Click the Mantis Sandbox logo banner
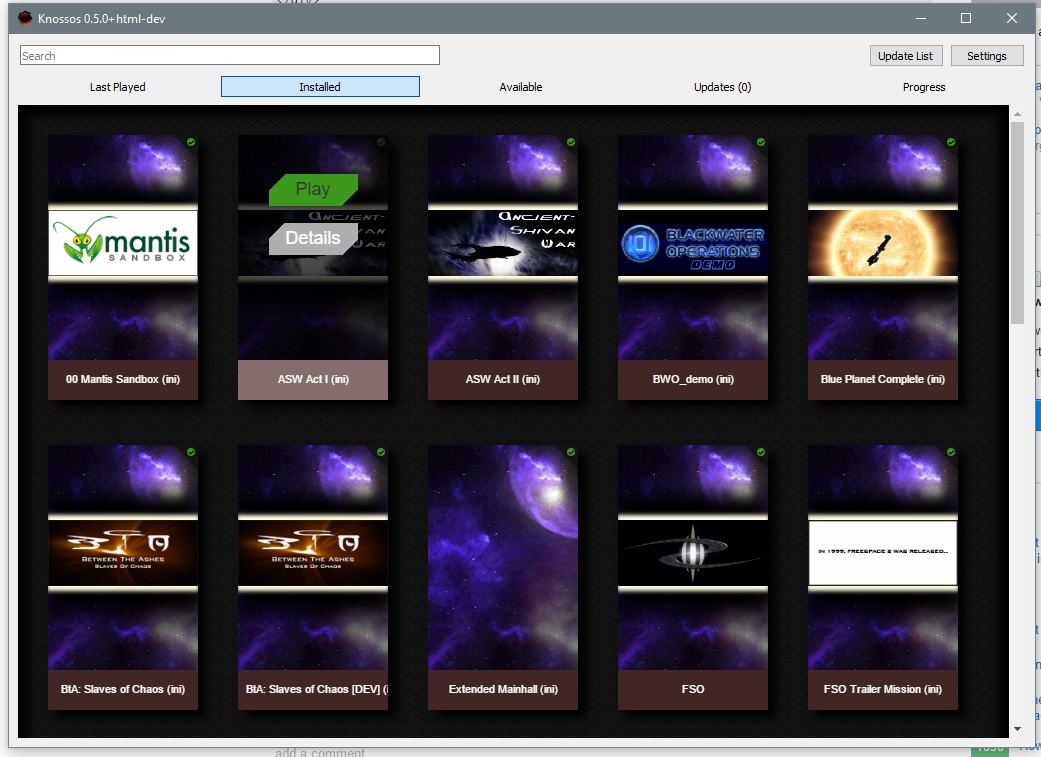This screenshot has height=757, width=1041. tap(123, 243)
